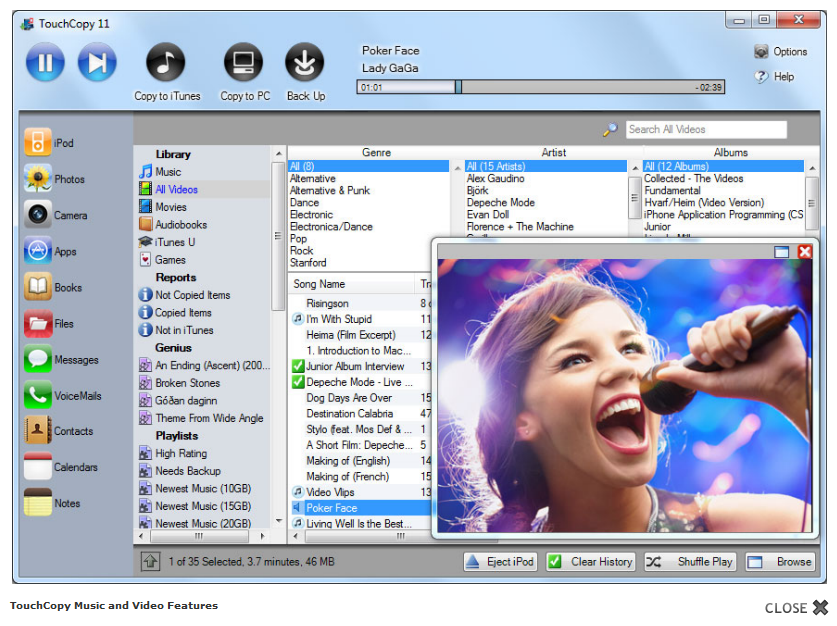Image resolution: width=837 pixels, height=626 pixels.
Task: Click the green check beside Depeche Mode - Live
Action: [297, 382]
